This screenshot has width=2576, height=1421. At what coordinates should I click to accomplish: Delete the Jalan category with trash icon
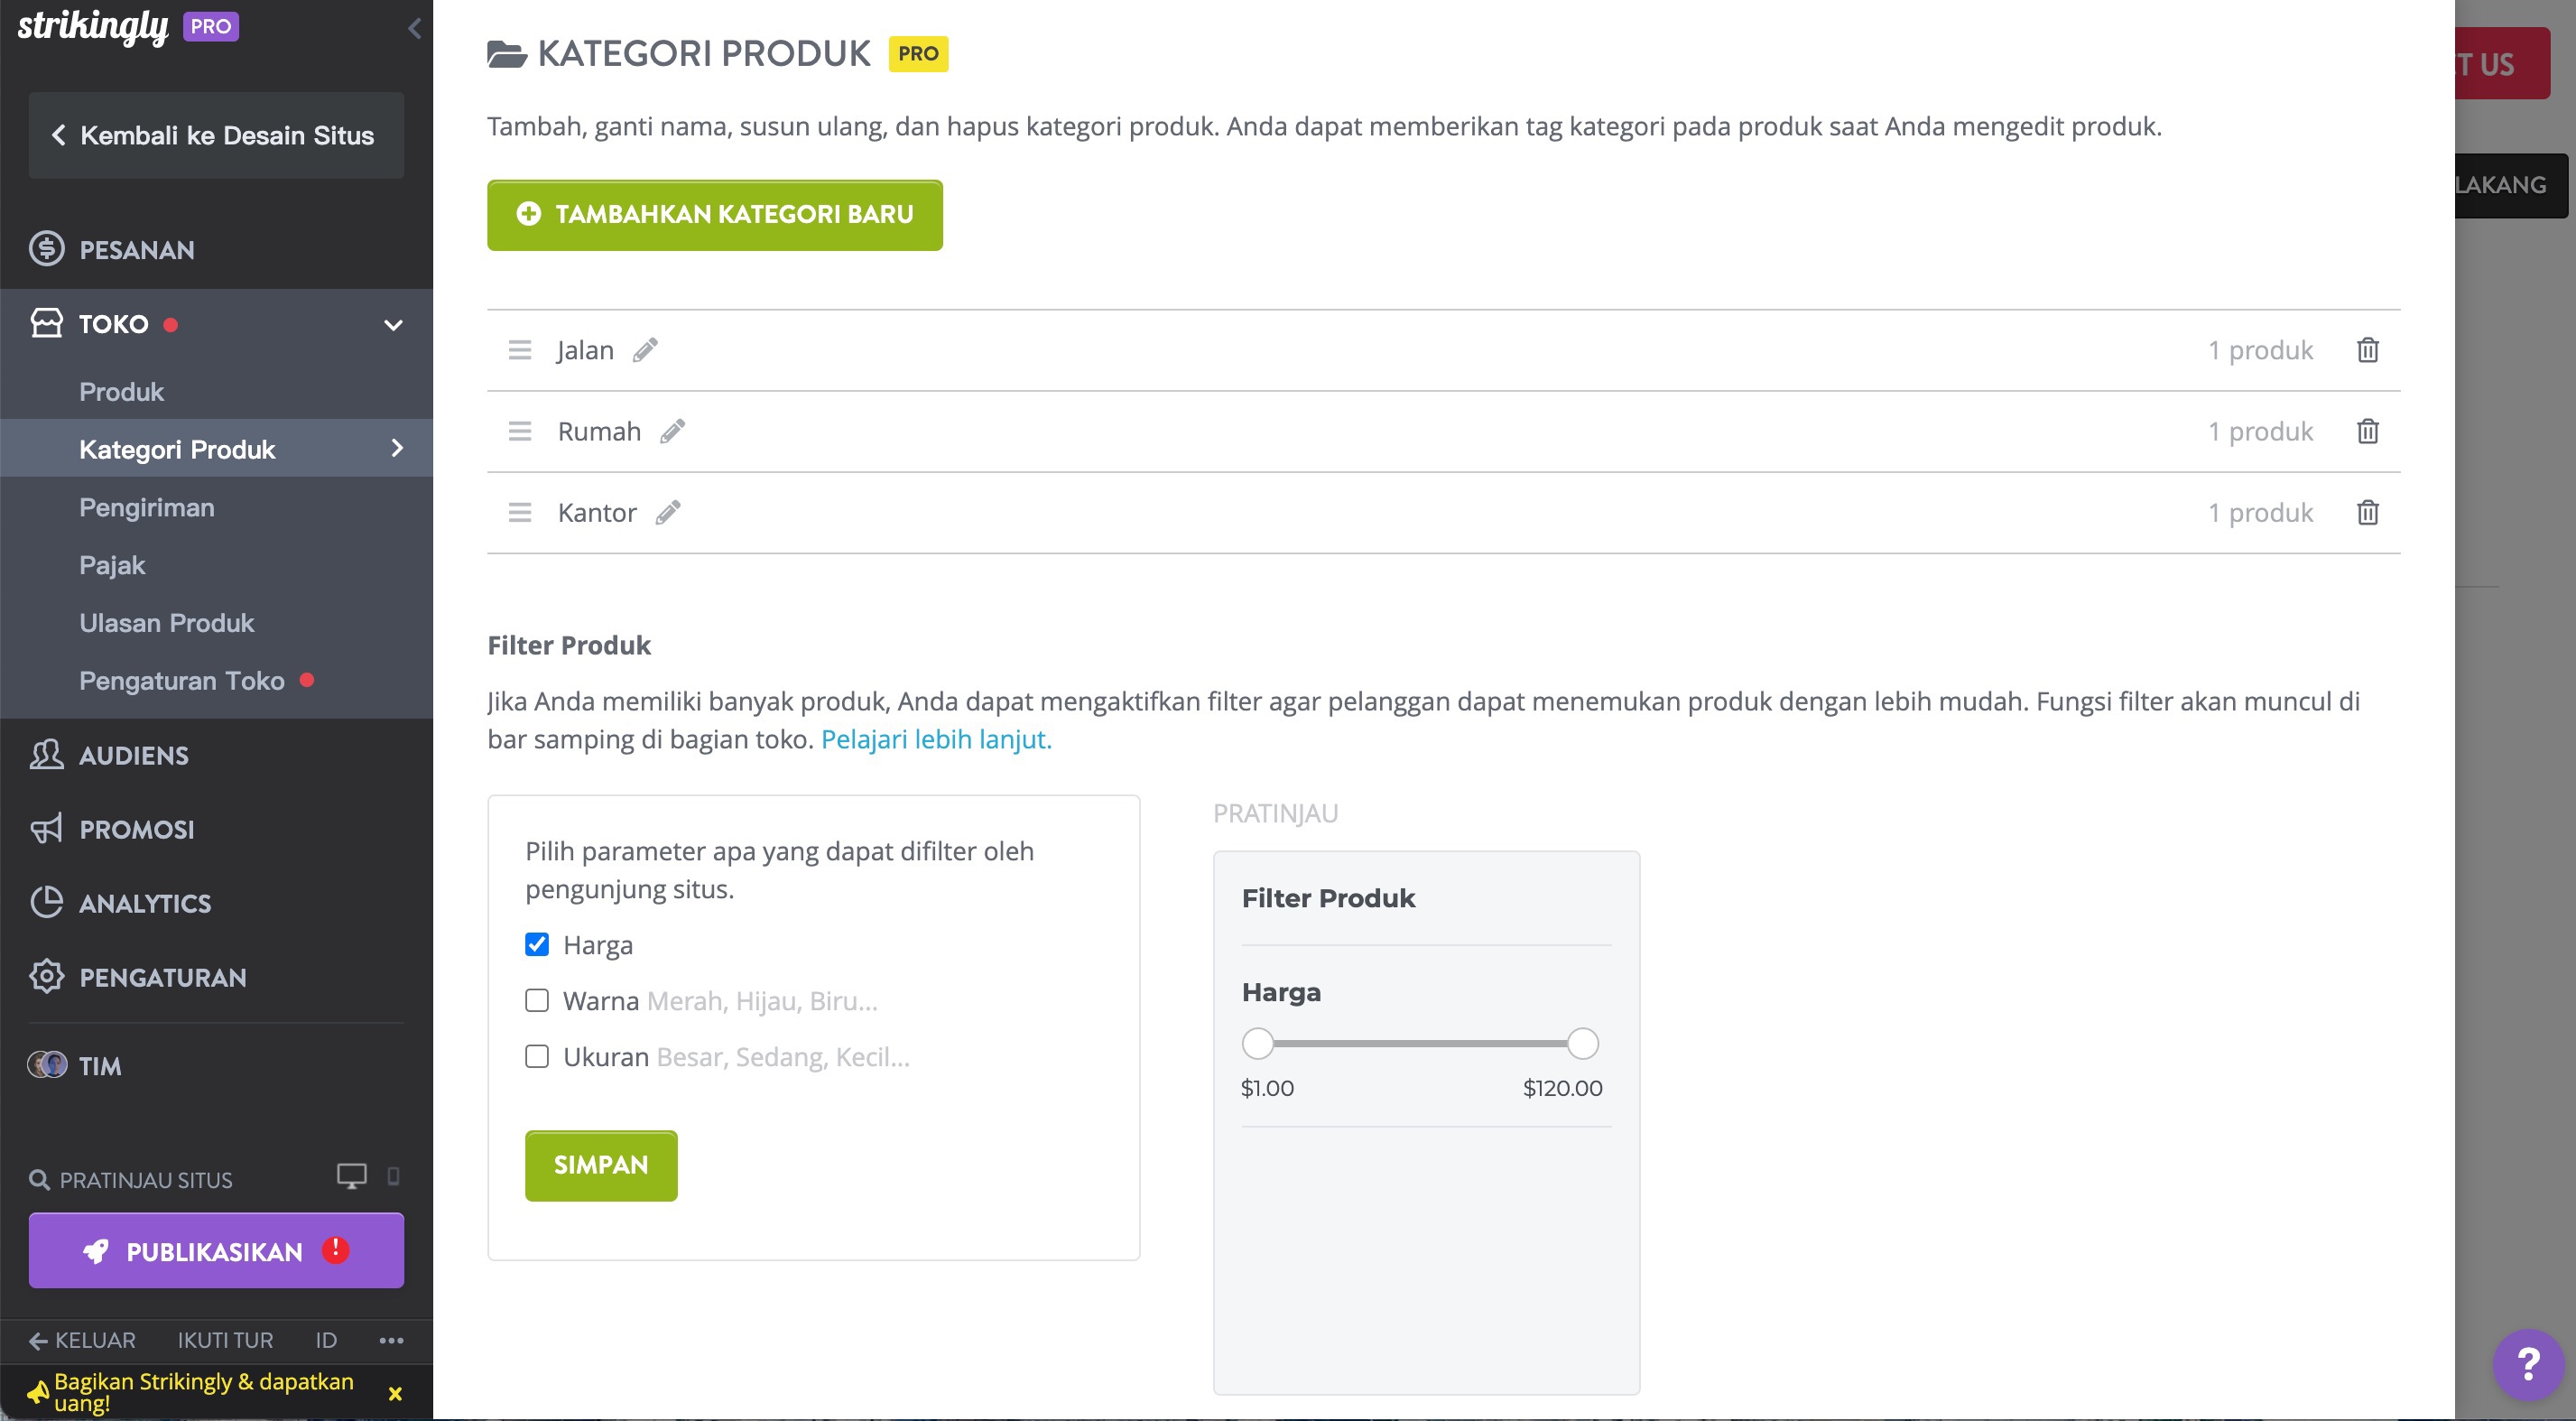click(x=2367, y=350)
